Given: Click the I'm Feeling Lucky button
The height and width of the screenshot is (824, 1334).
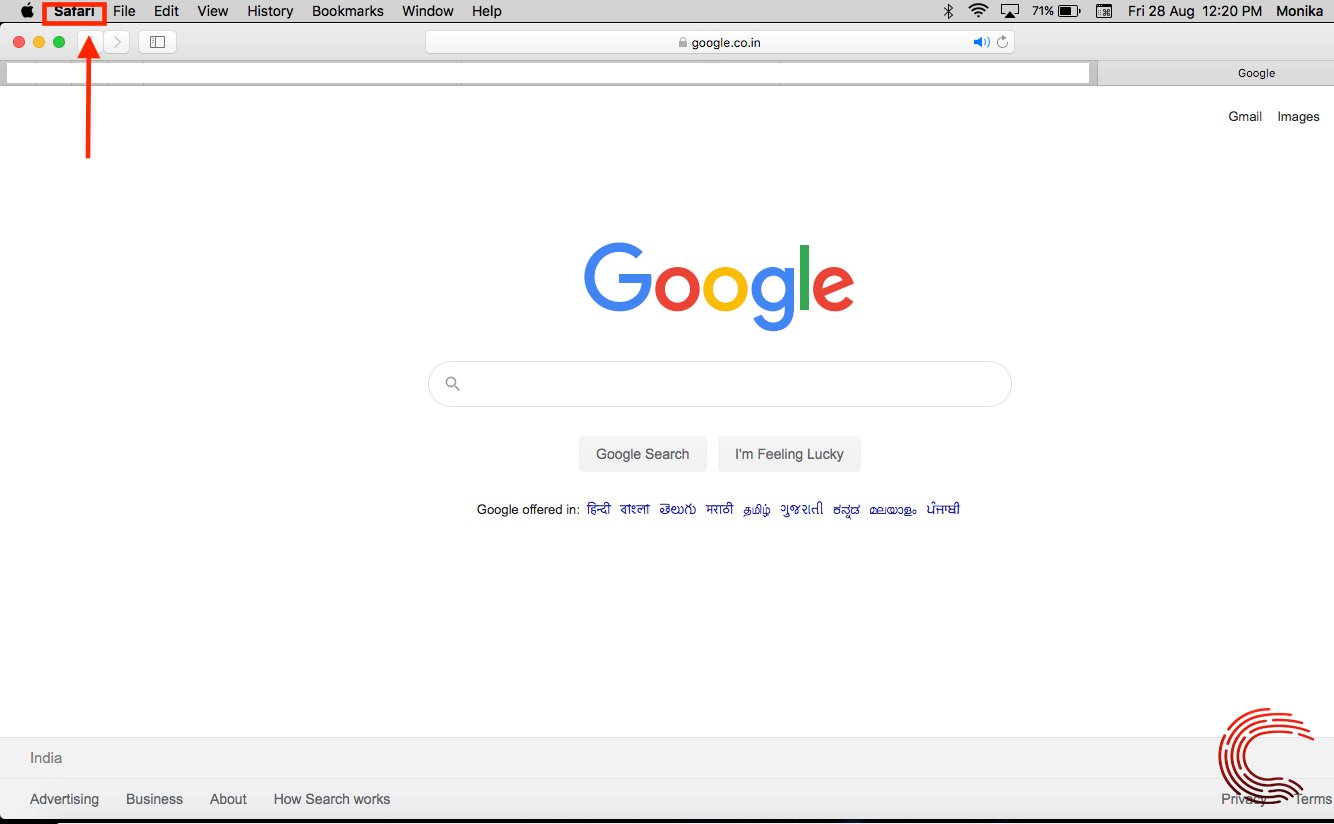Looking at the screenshot, I should [789, 454].
